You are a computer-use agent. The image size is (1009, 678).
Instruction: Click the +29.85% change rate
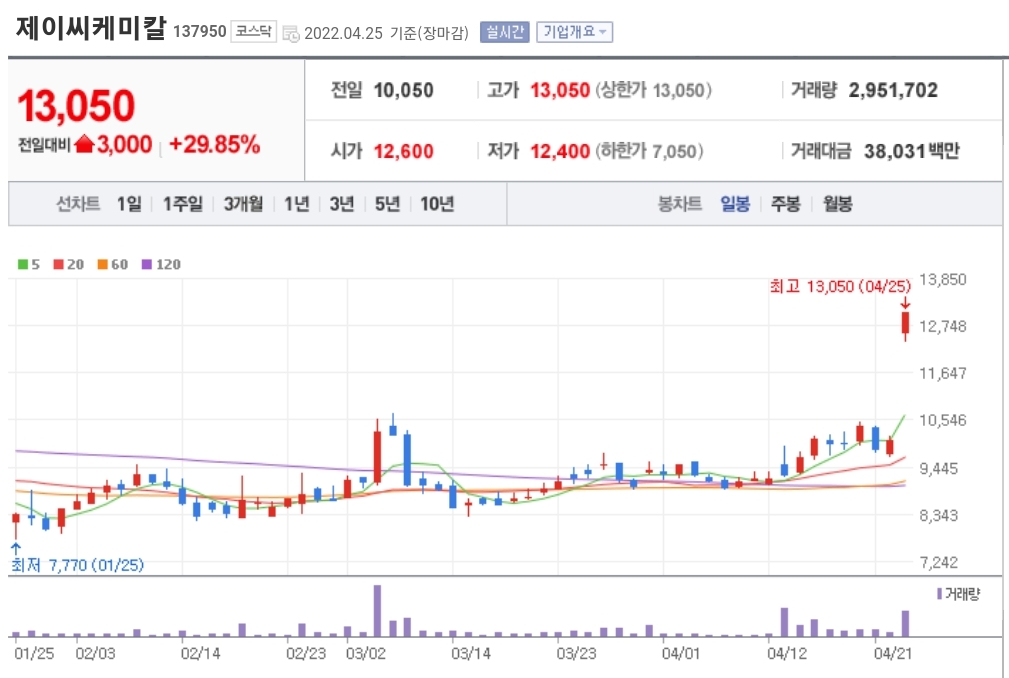pos(214,144)
